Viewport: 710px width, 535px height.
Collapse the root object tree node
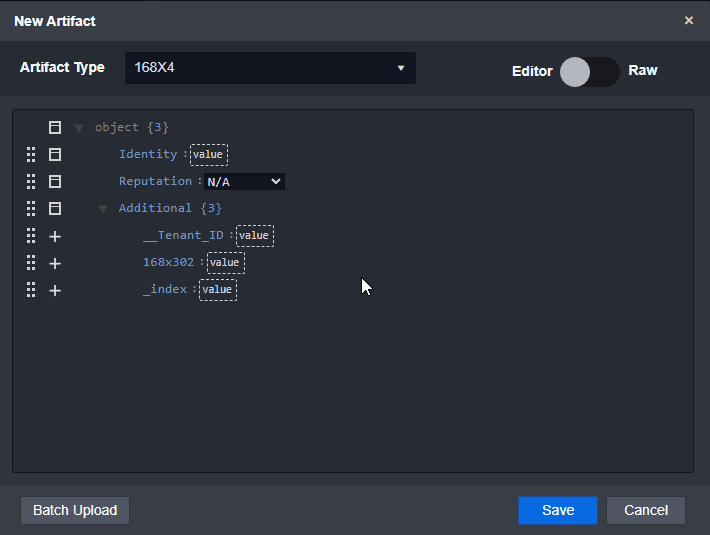pos(79,128)
